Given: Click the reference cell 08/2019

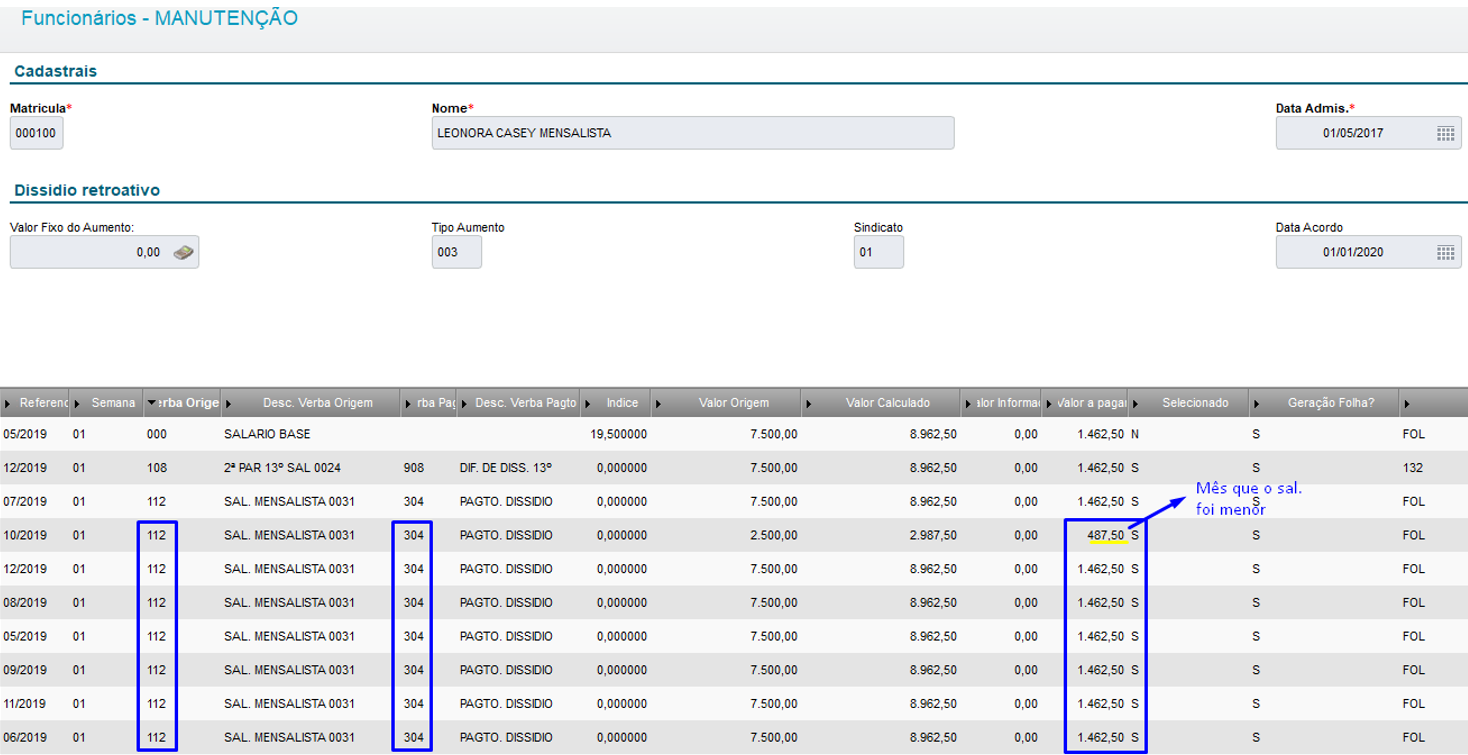Looking at the screenshot, I should (26, 603).
